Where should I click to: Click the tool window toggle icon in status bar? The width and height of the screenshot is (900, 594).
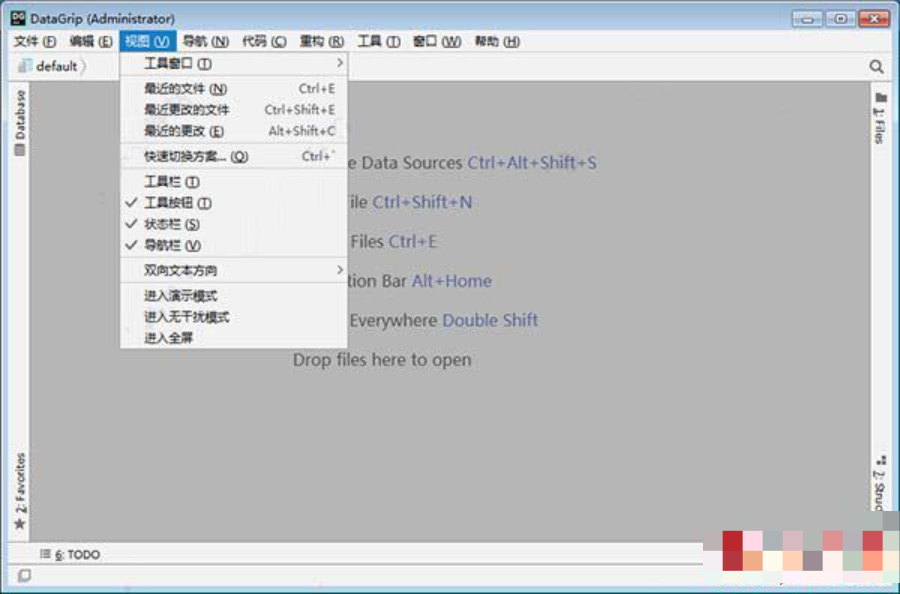(24, 575)
